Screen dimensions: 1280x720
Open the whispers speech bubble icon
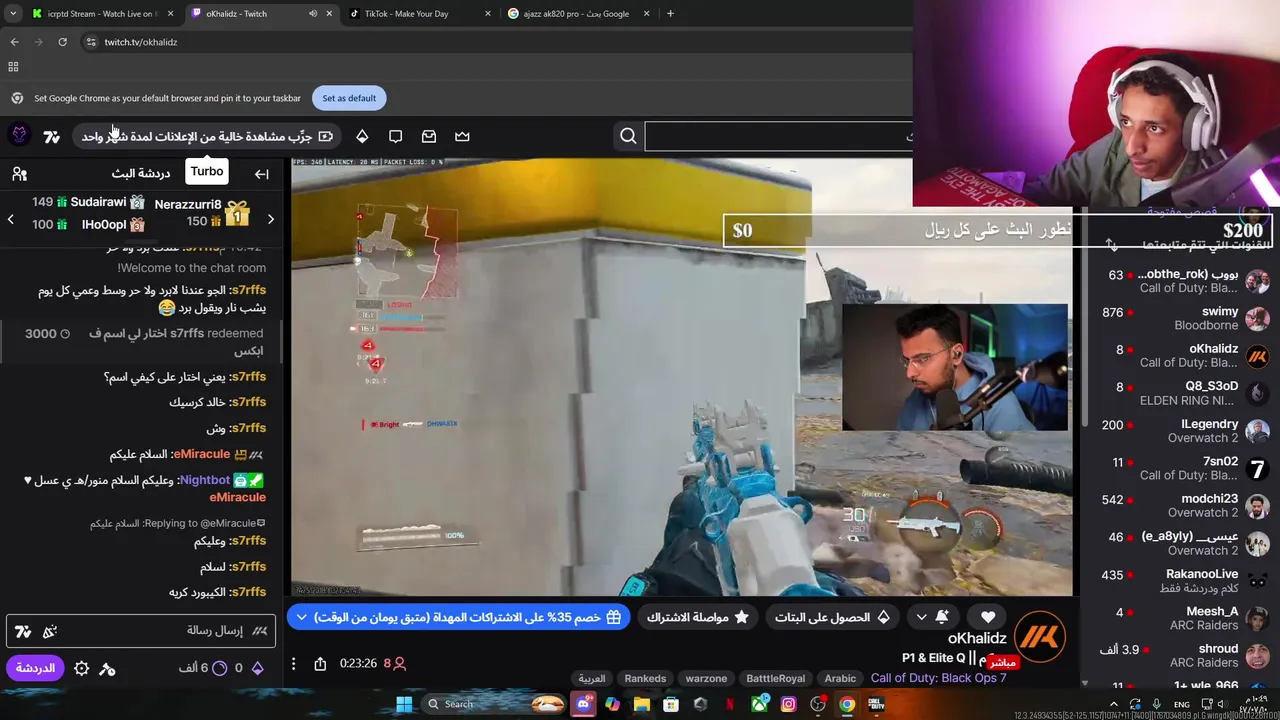(x=395, y=136)
